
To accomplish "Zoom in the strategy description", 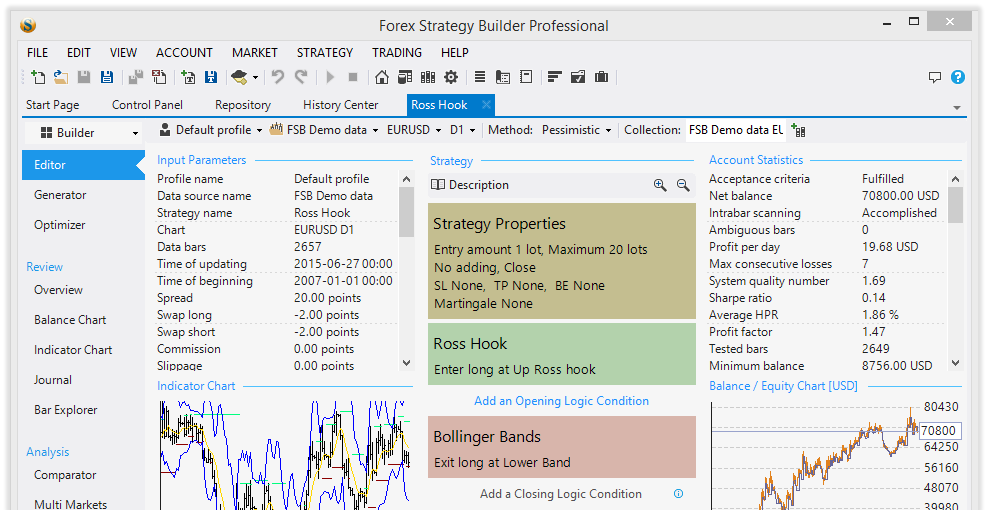I will 660,185.
